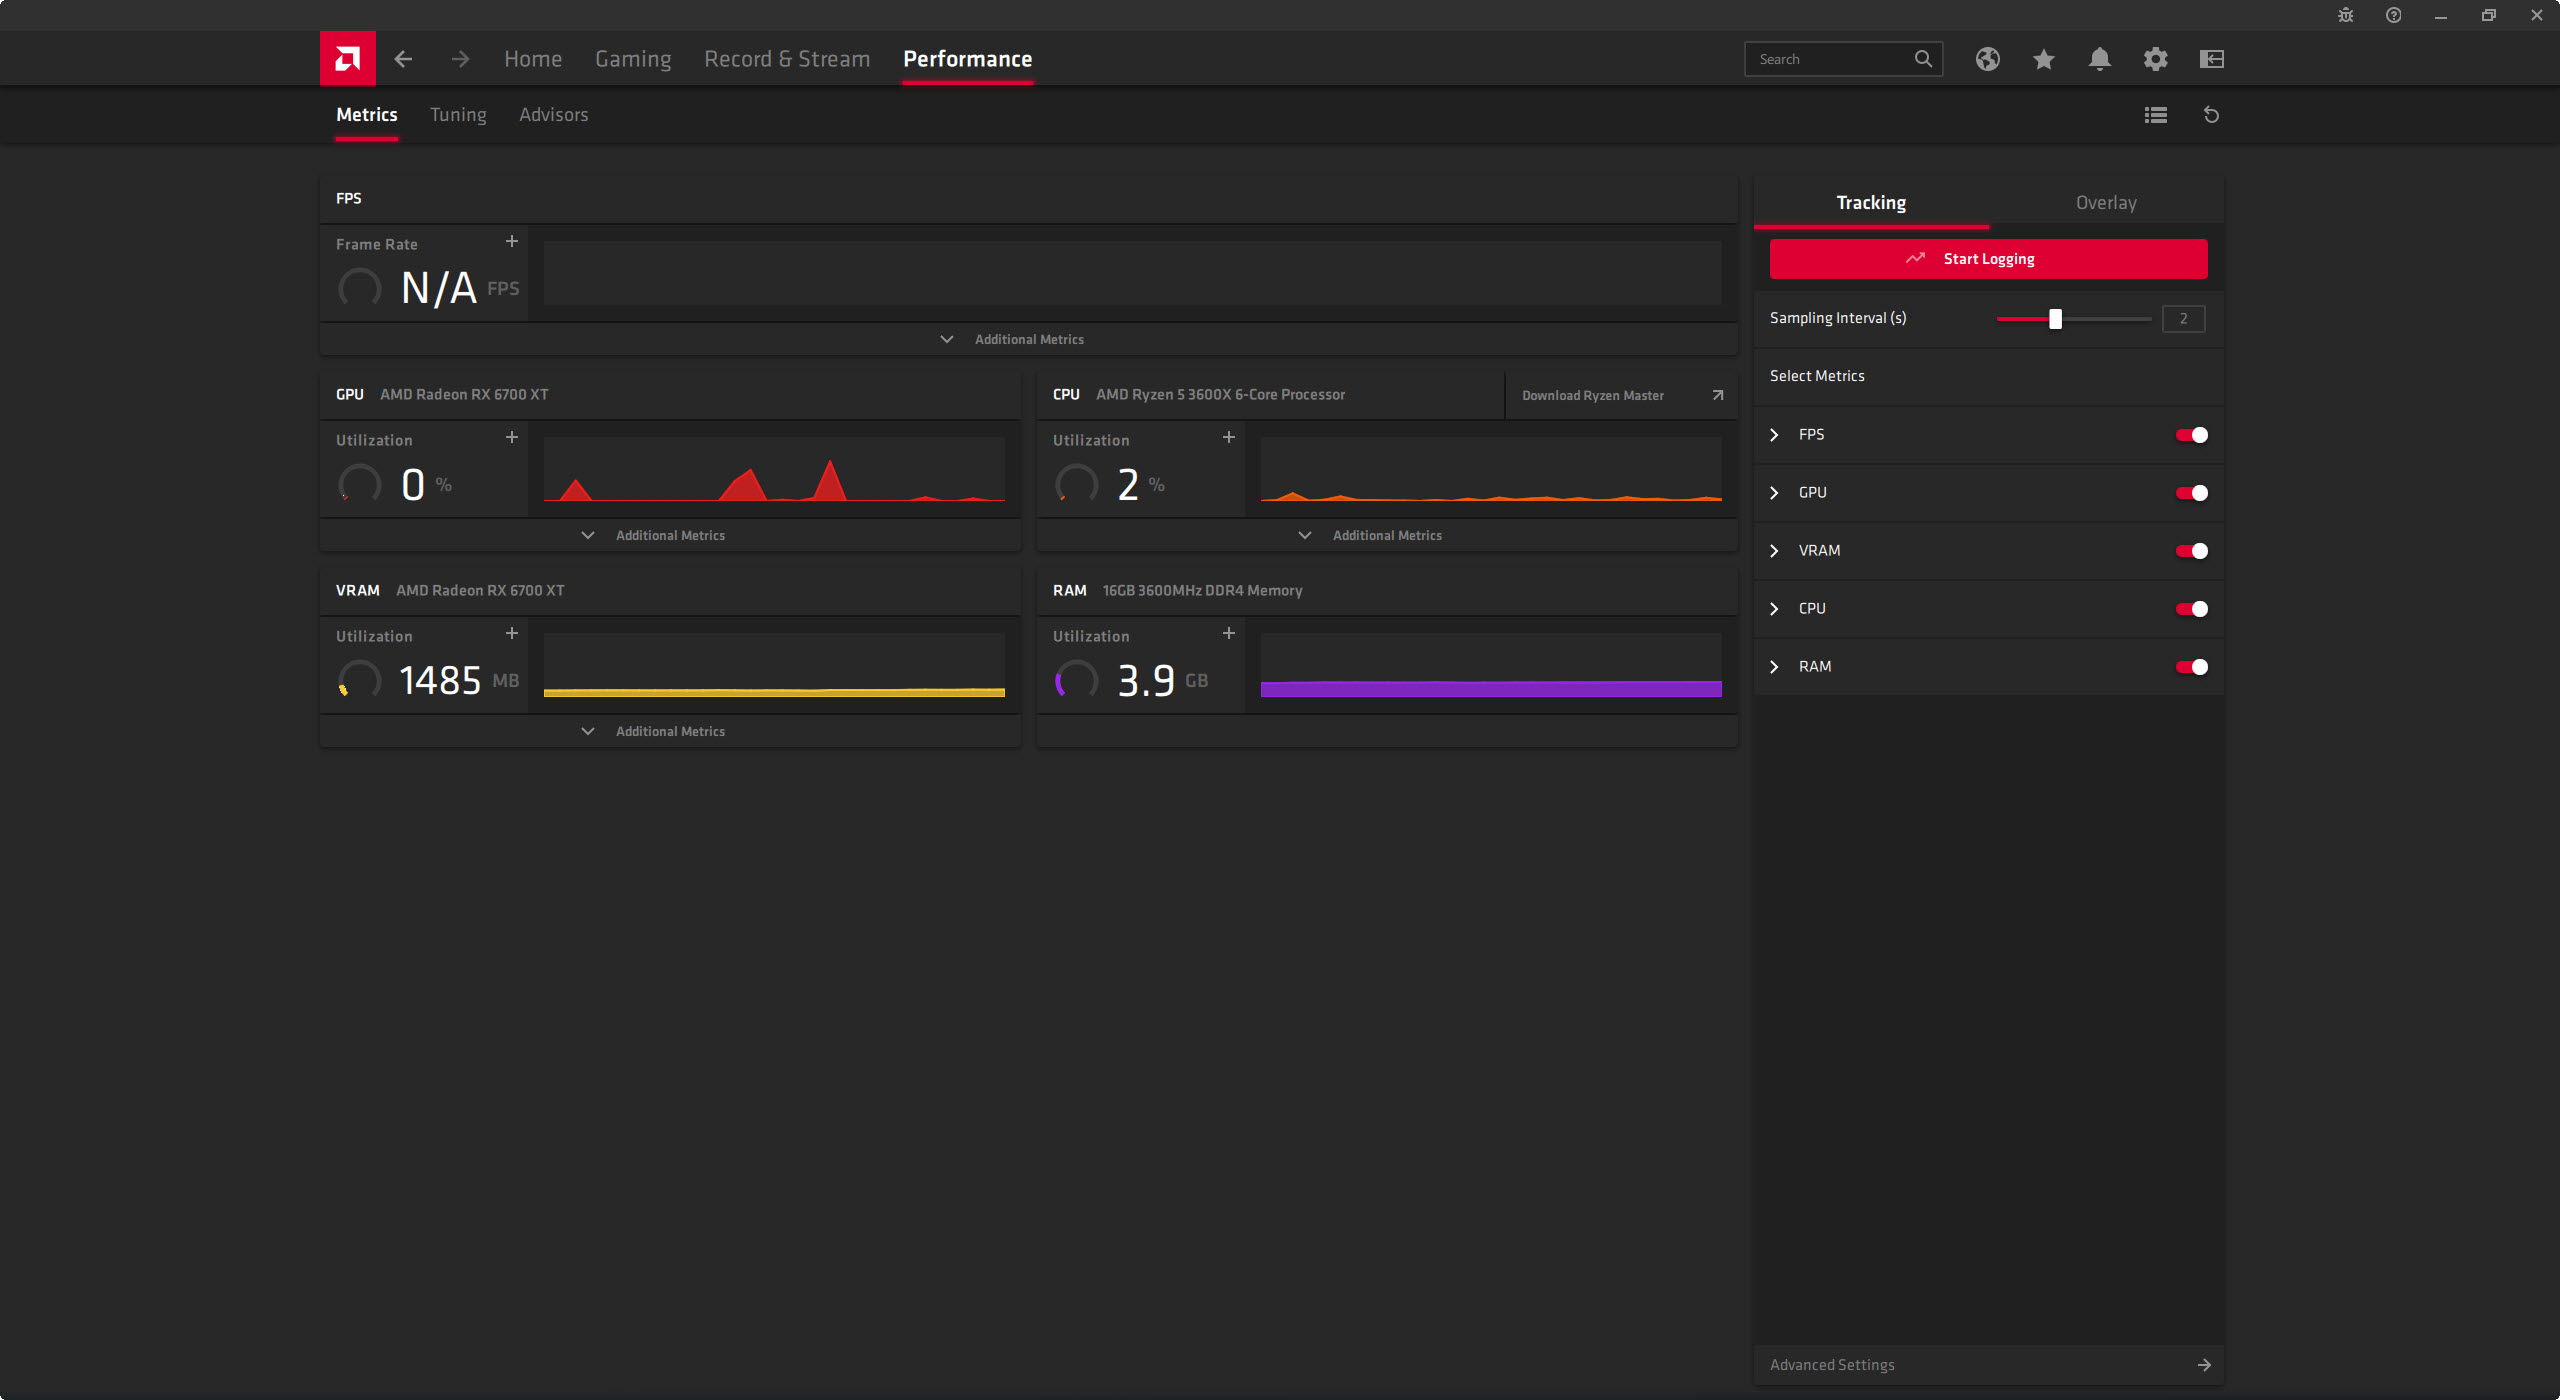Switch to the Overlay tab
Viewport: 2560px width, 1400px height.
tap(2106, 203)
